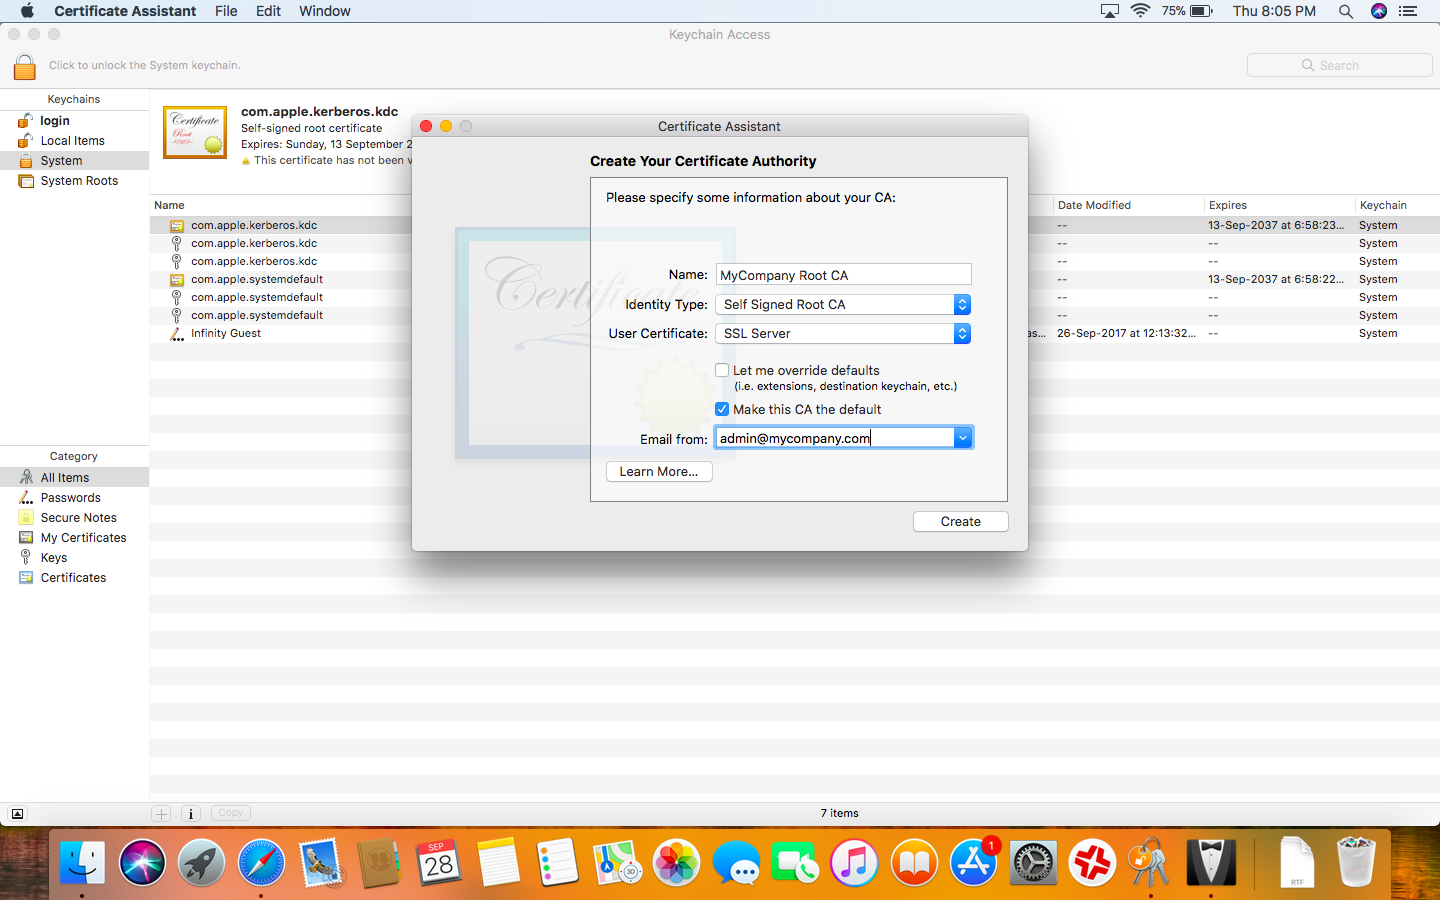
Task: Open the App Store from the Dock
Action: coord(974,862)
